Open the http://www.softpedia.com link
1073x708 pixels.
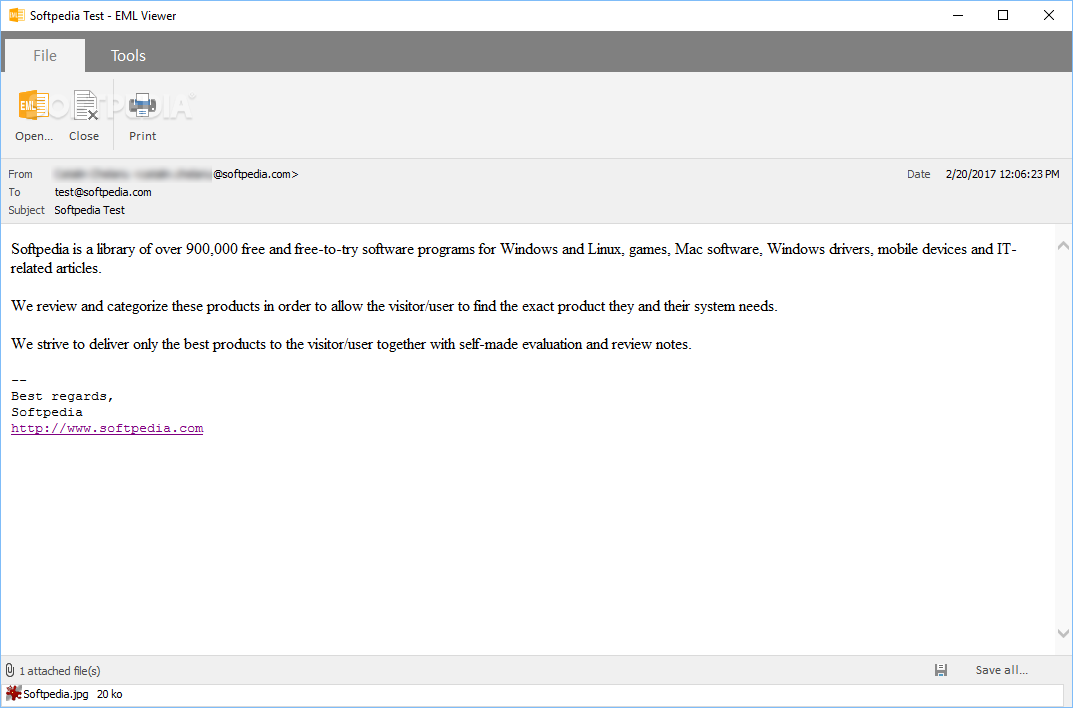tap(107, 428)
